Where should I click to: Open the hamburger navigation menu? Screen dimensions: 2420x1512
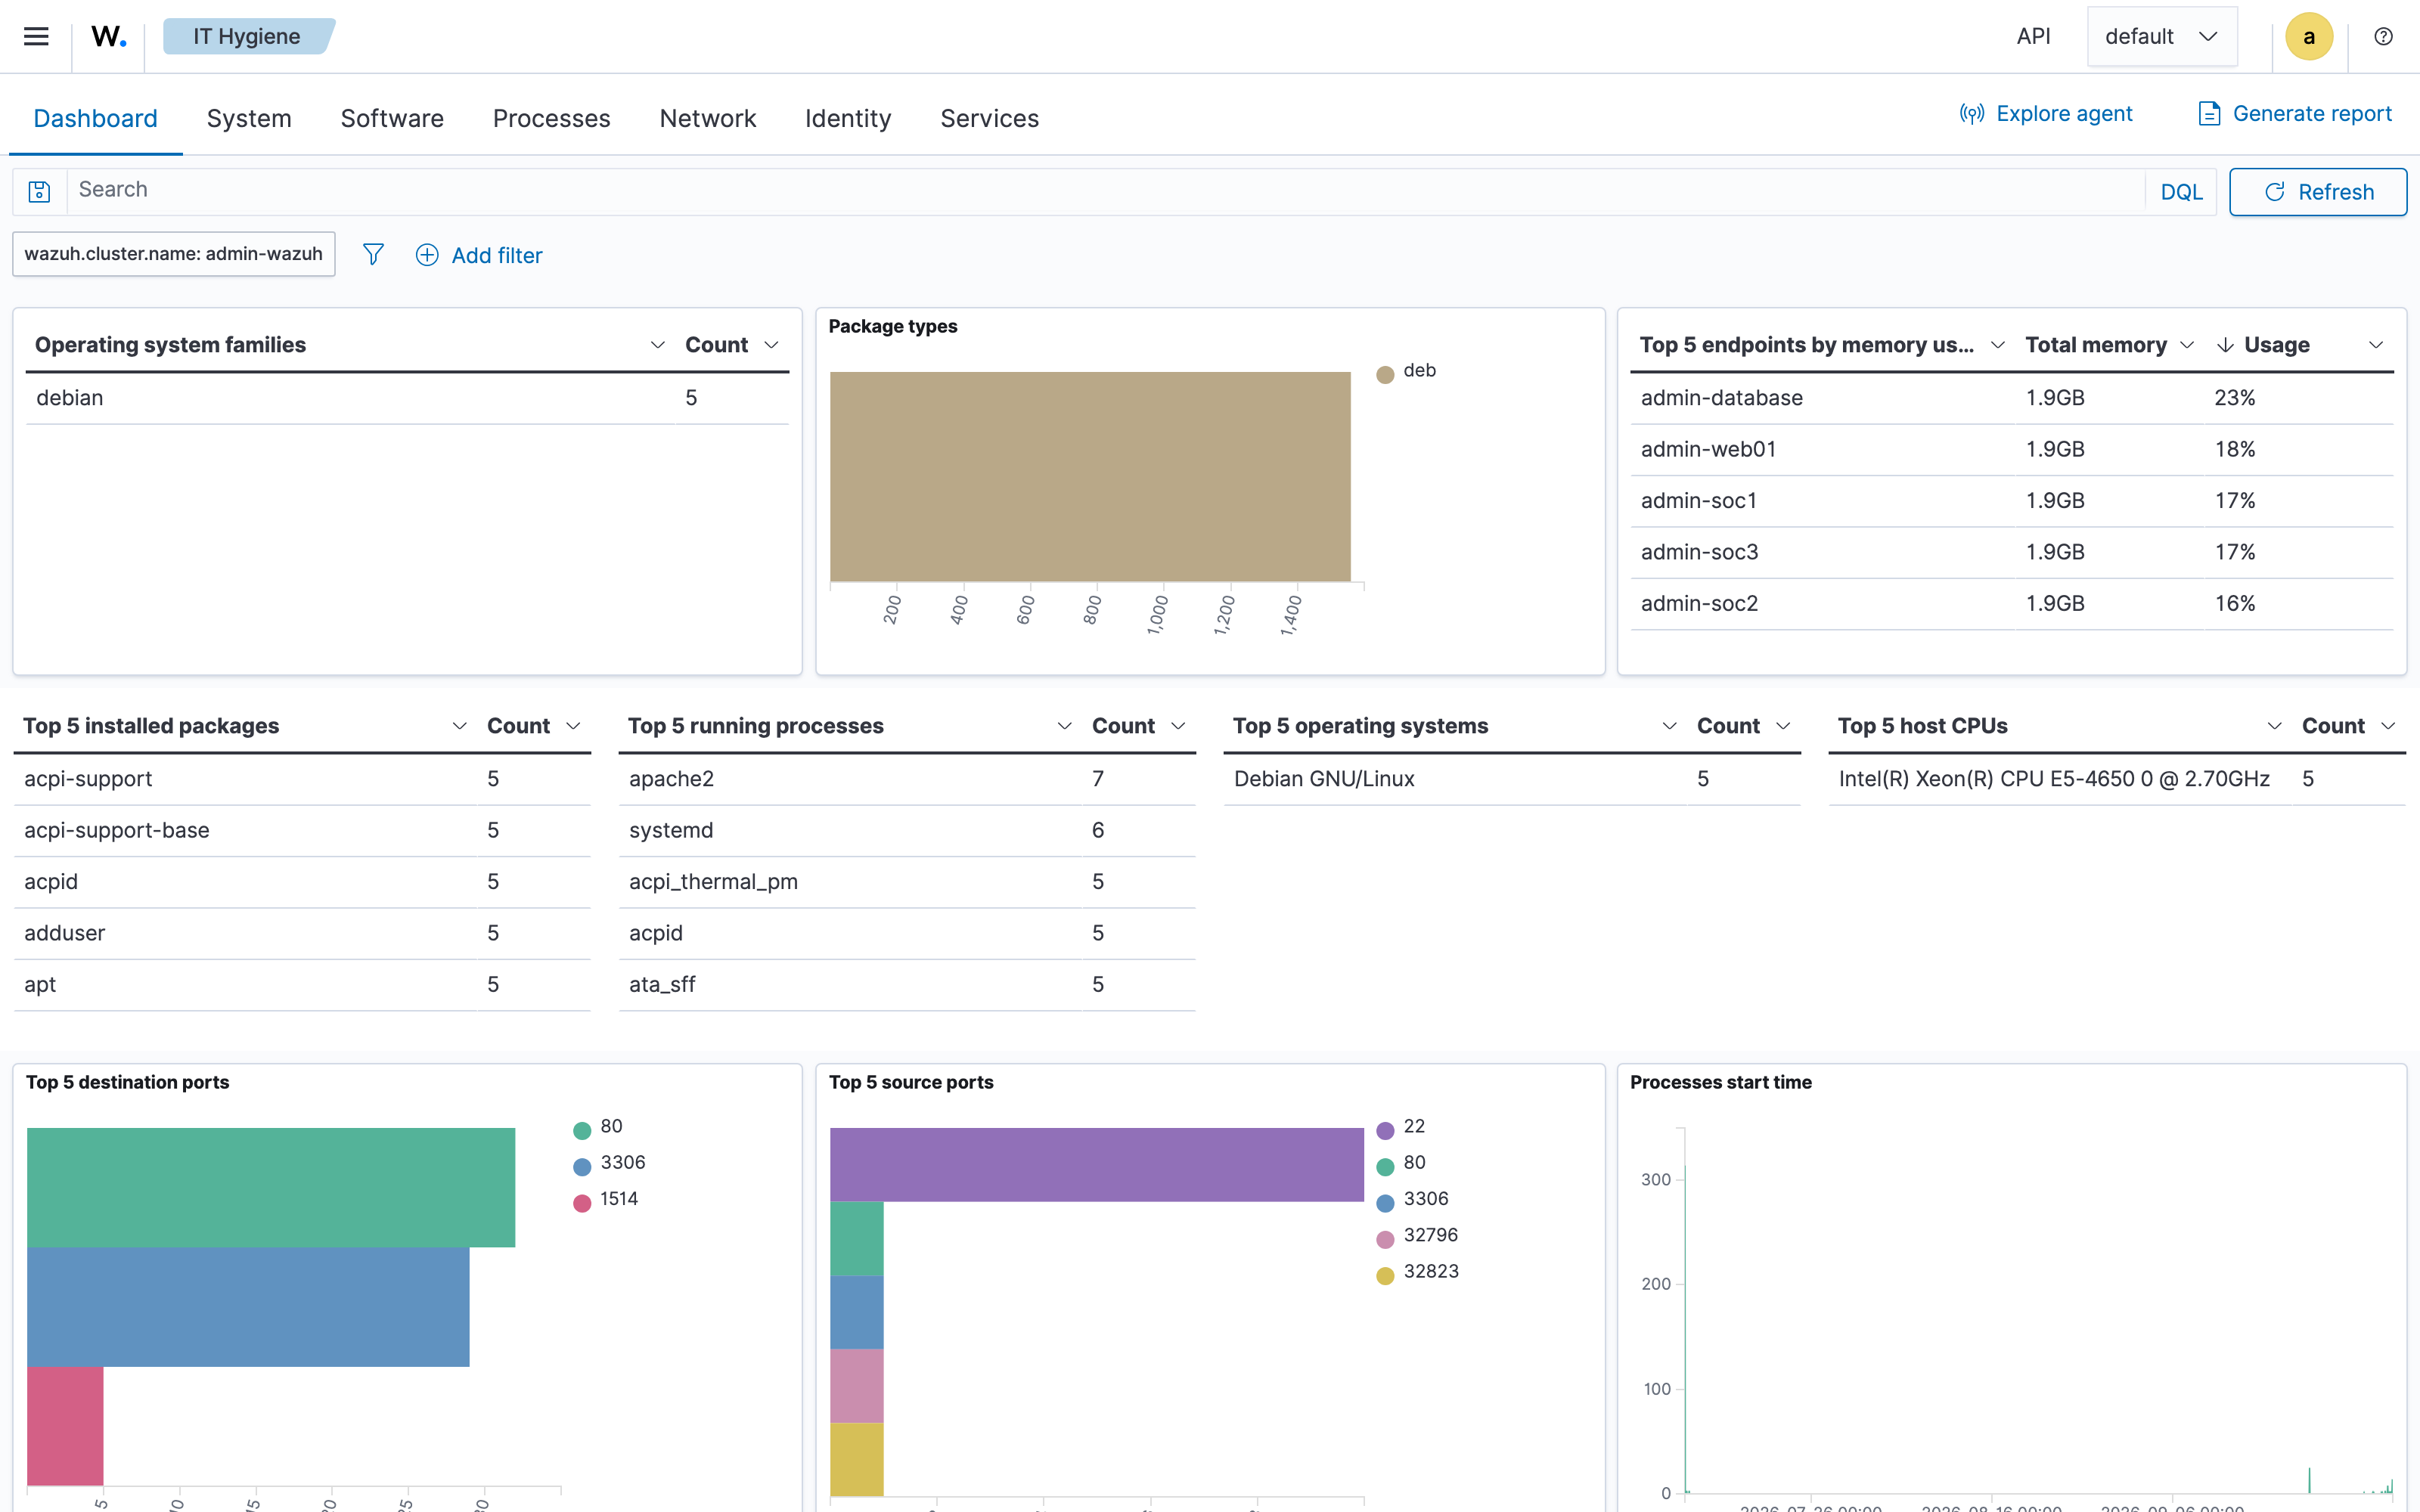coord(36,36)
